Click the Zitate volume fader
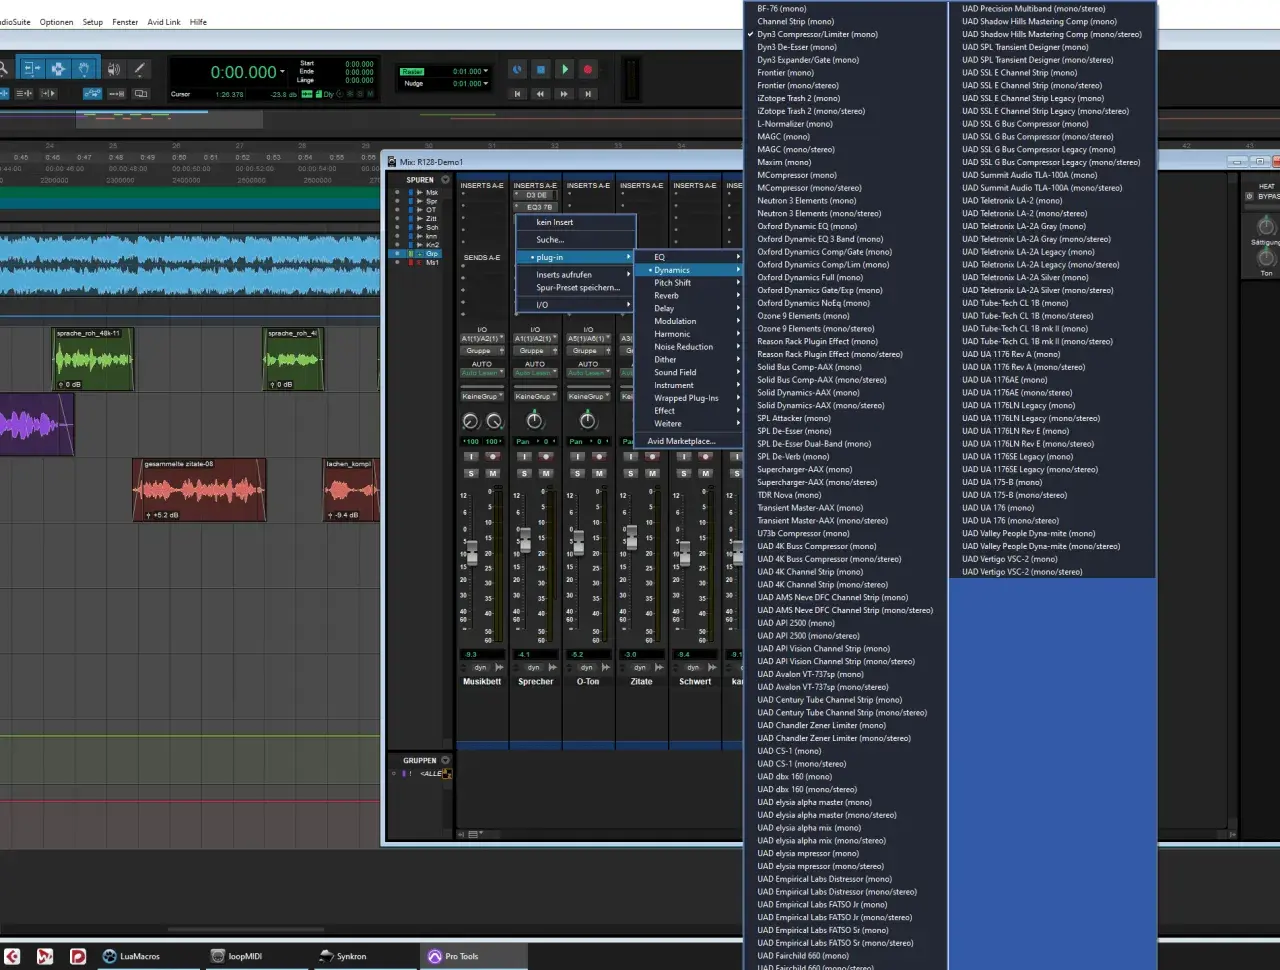This screenshot has height=970, width=1280. (x=631, y=537)
